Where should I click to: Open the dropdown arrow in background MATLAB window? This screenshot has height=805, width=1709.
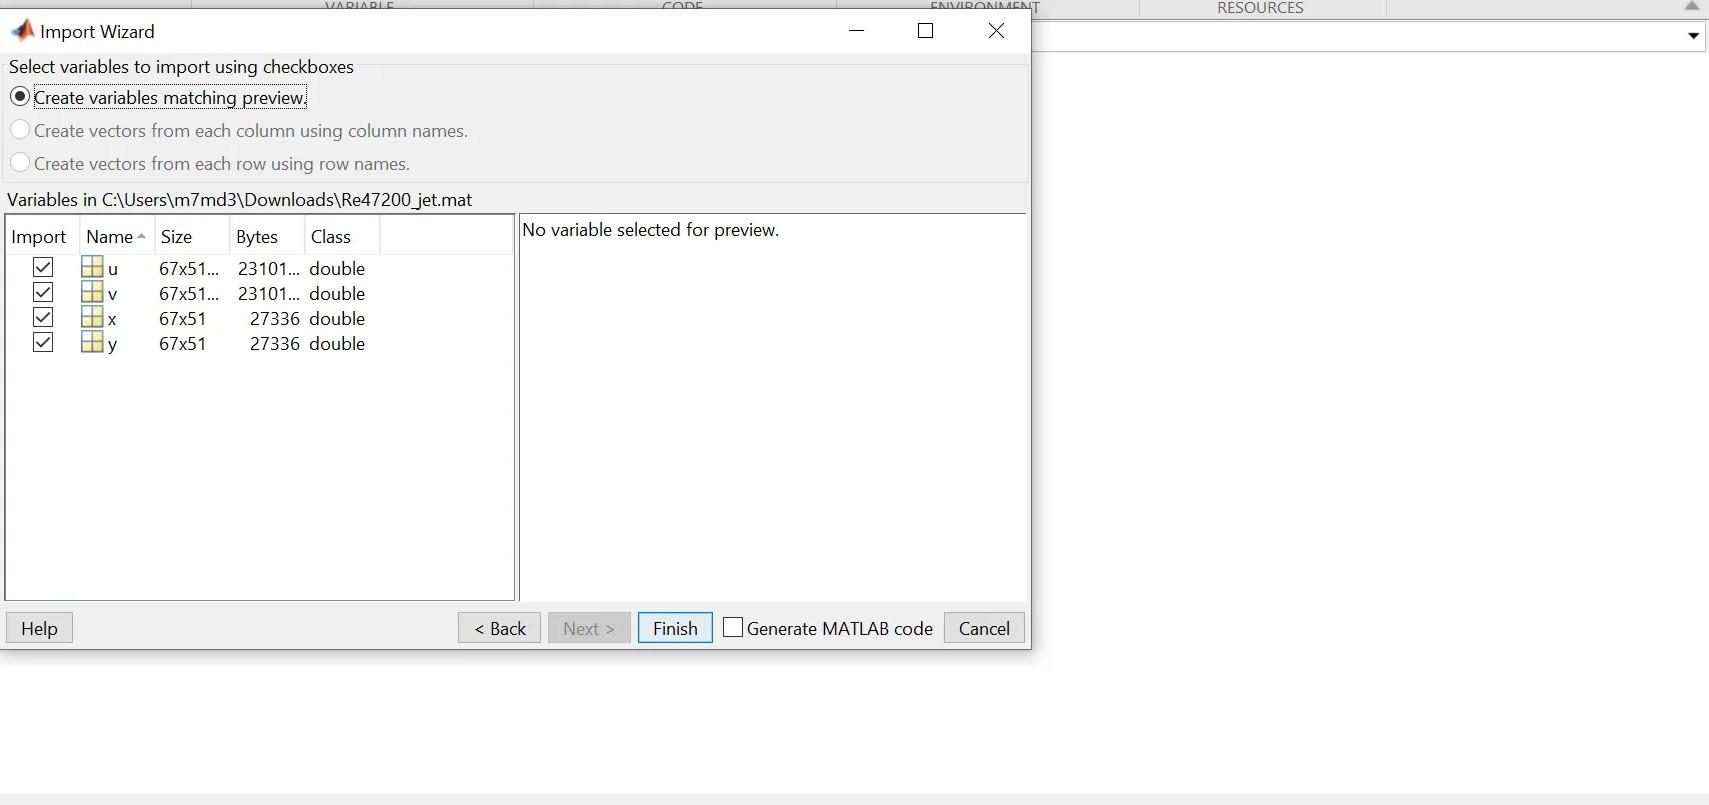pos(1693,36)
